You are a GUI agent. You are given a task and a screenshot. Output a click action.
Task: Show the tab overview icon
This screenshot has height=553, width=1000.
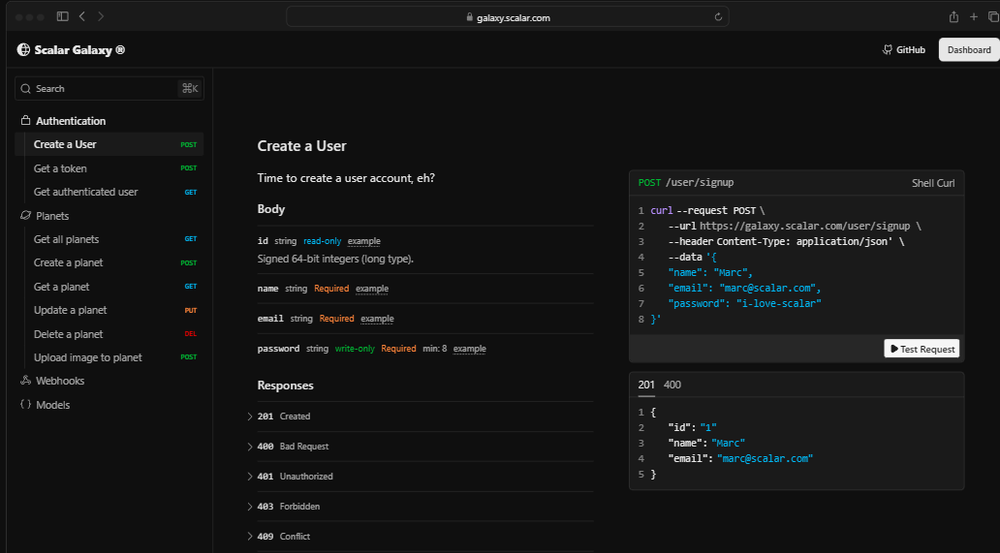(993, 17)
